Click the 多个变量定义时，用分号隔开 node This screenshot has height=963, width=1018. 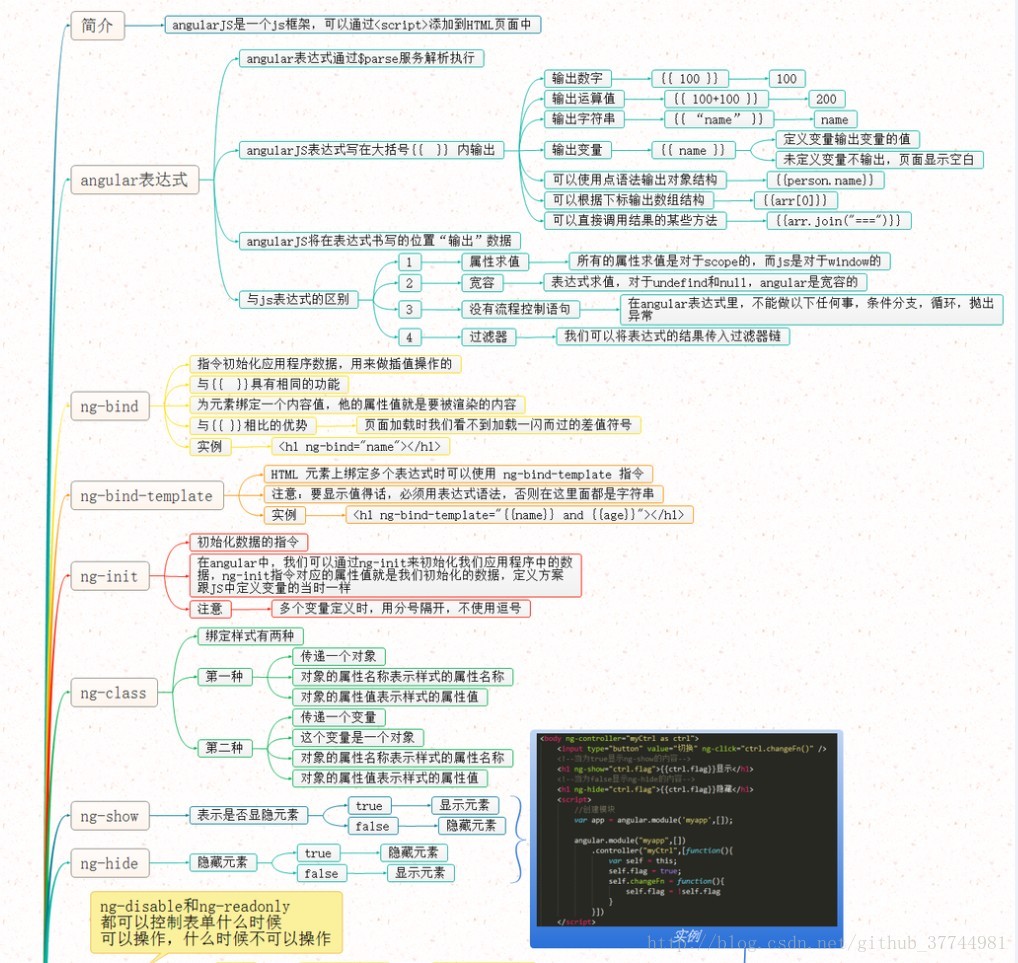click(x=401, y=608)
